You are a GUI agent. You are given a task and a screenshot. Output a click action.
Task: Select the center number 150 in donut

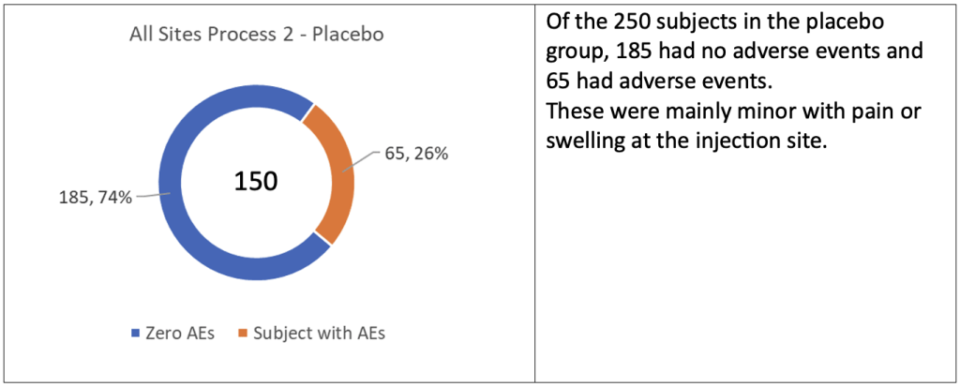pos(257,182)
